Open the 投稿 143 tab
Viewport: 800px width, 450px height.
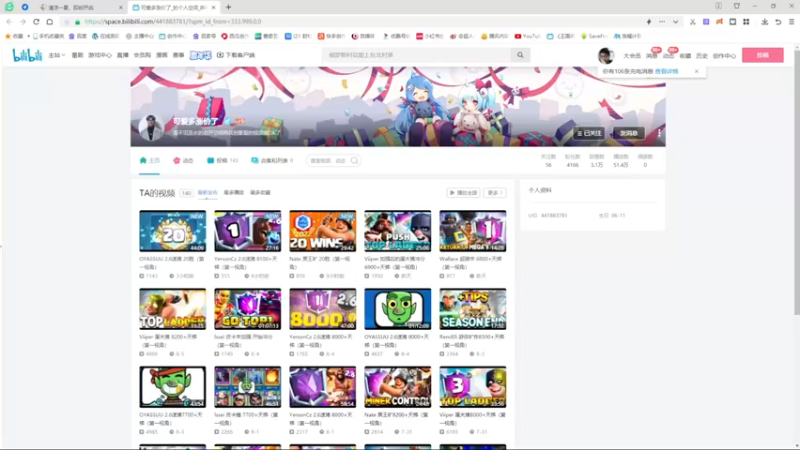(x=222, y=161)
